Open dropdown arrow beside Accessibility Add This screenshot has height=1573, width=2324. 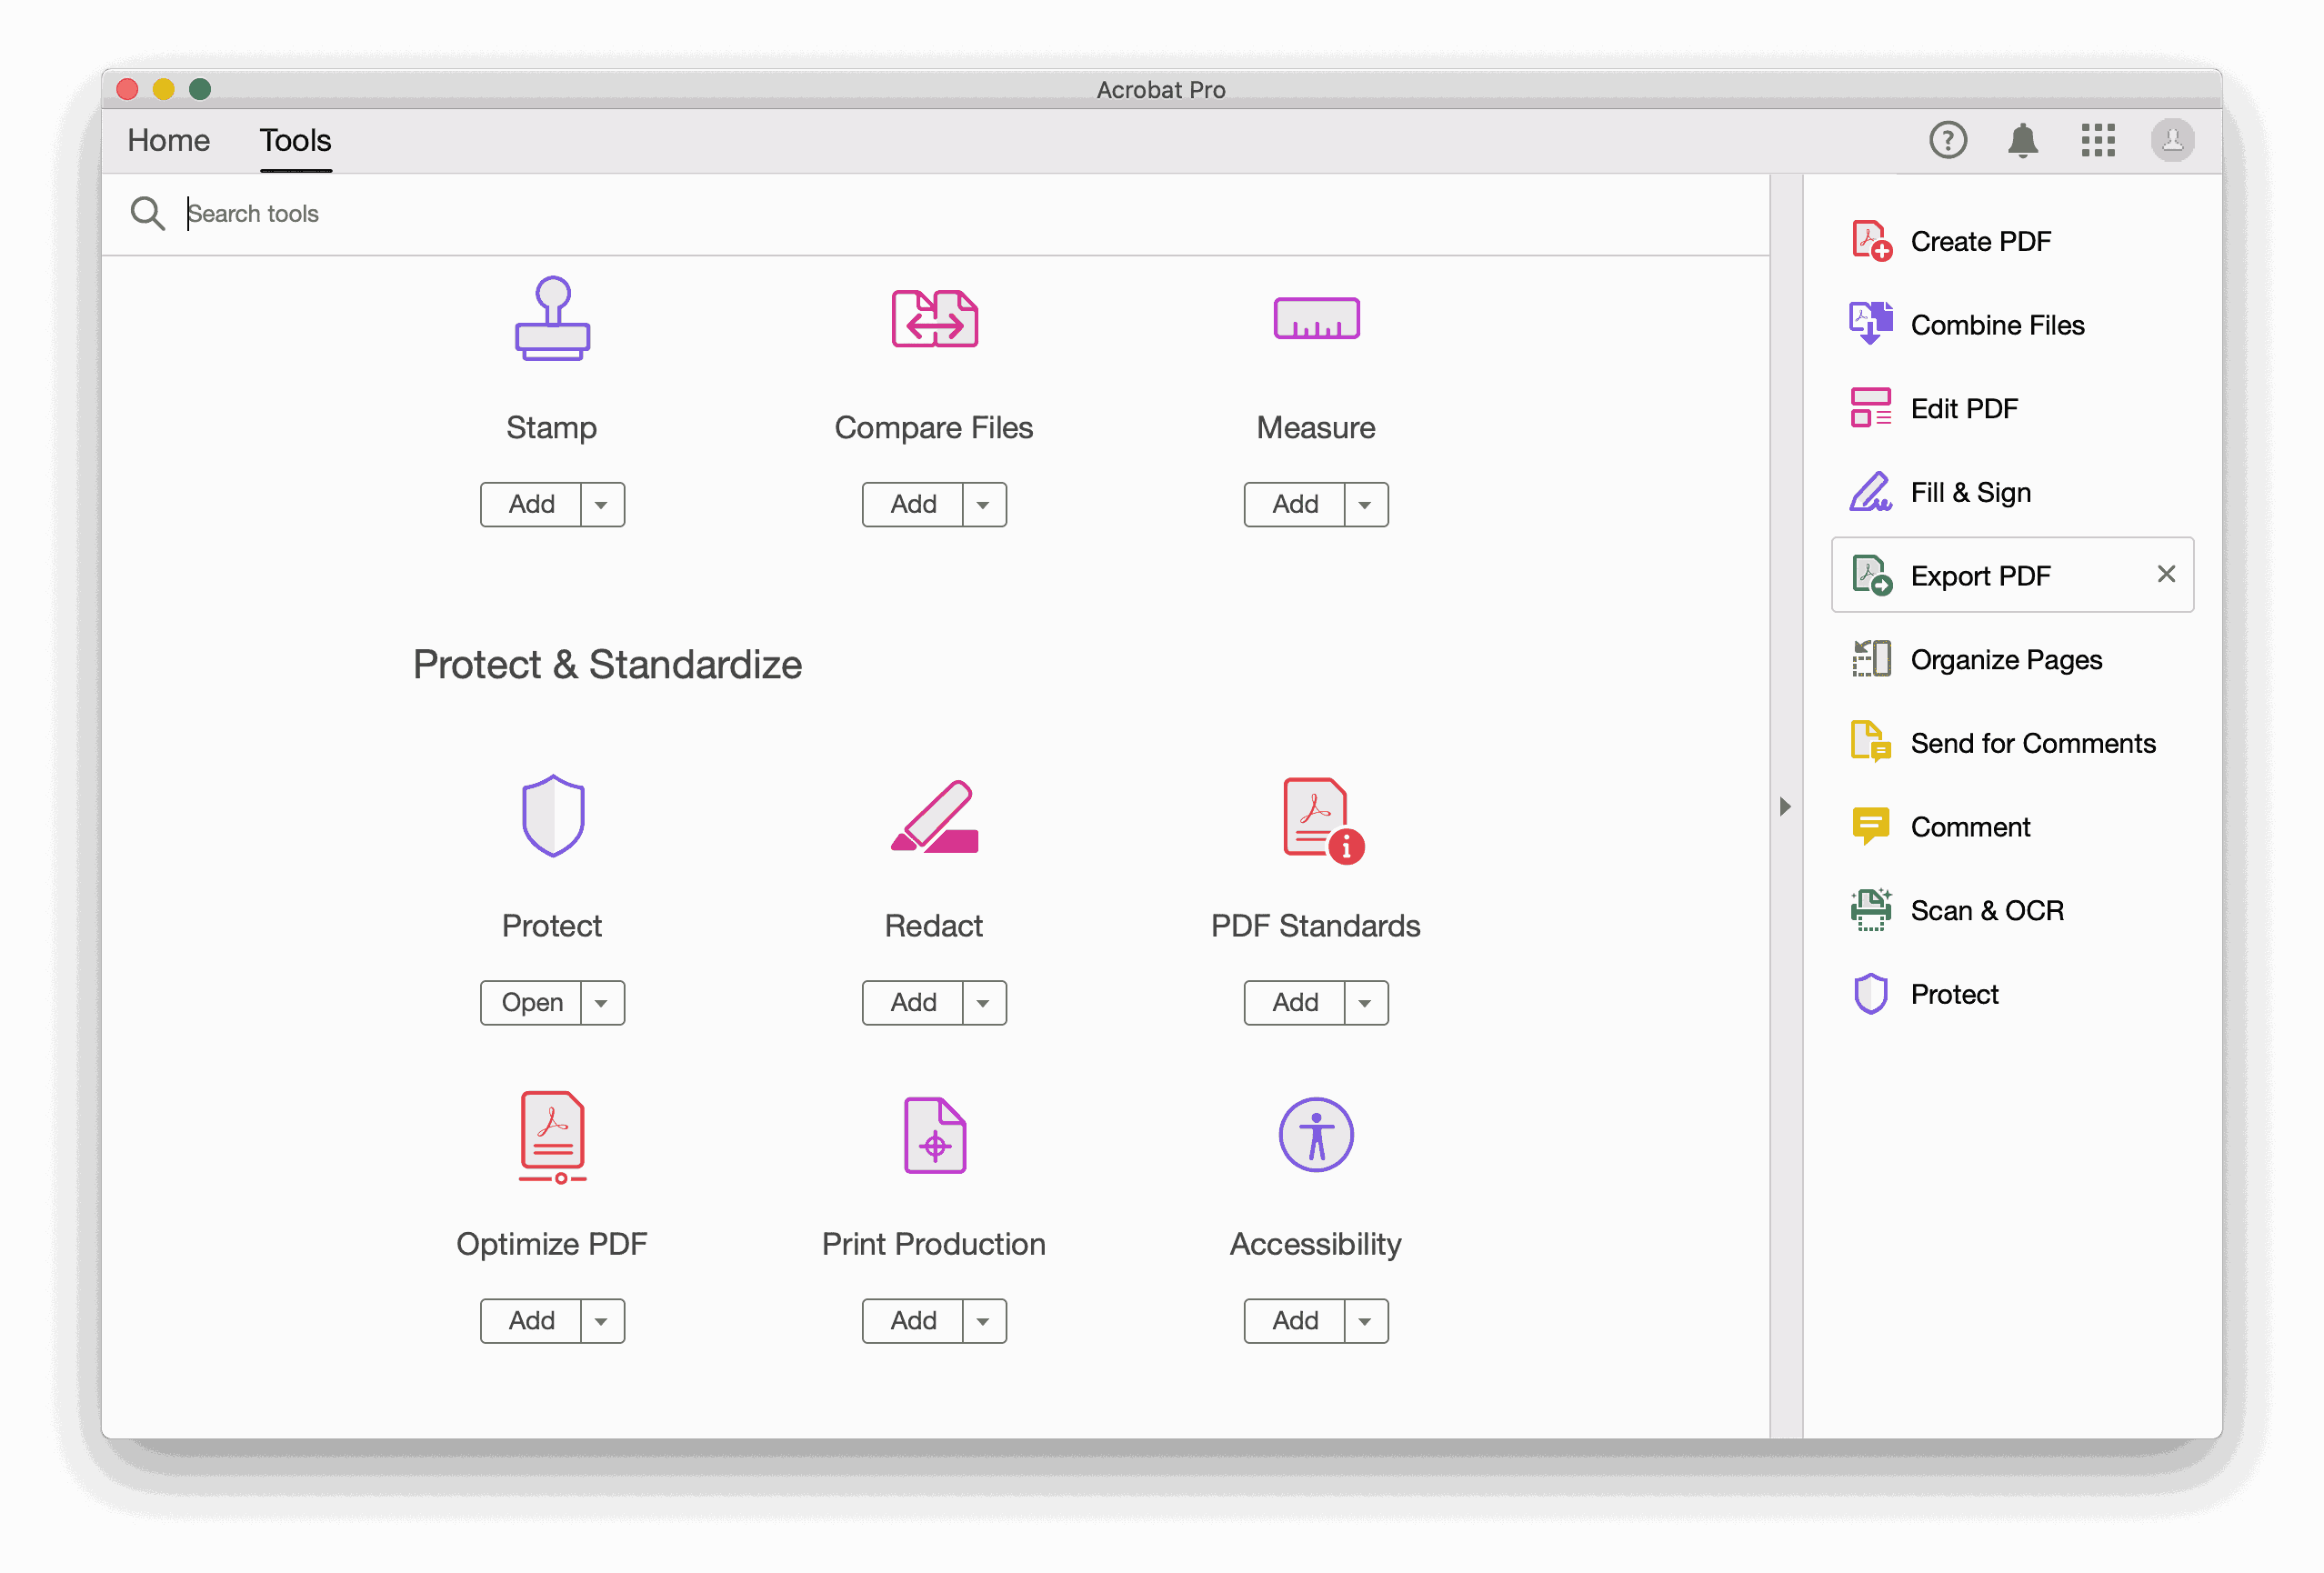pyautogui.click(x=1365, y=1321)
